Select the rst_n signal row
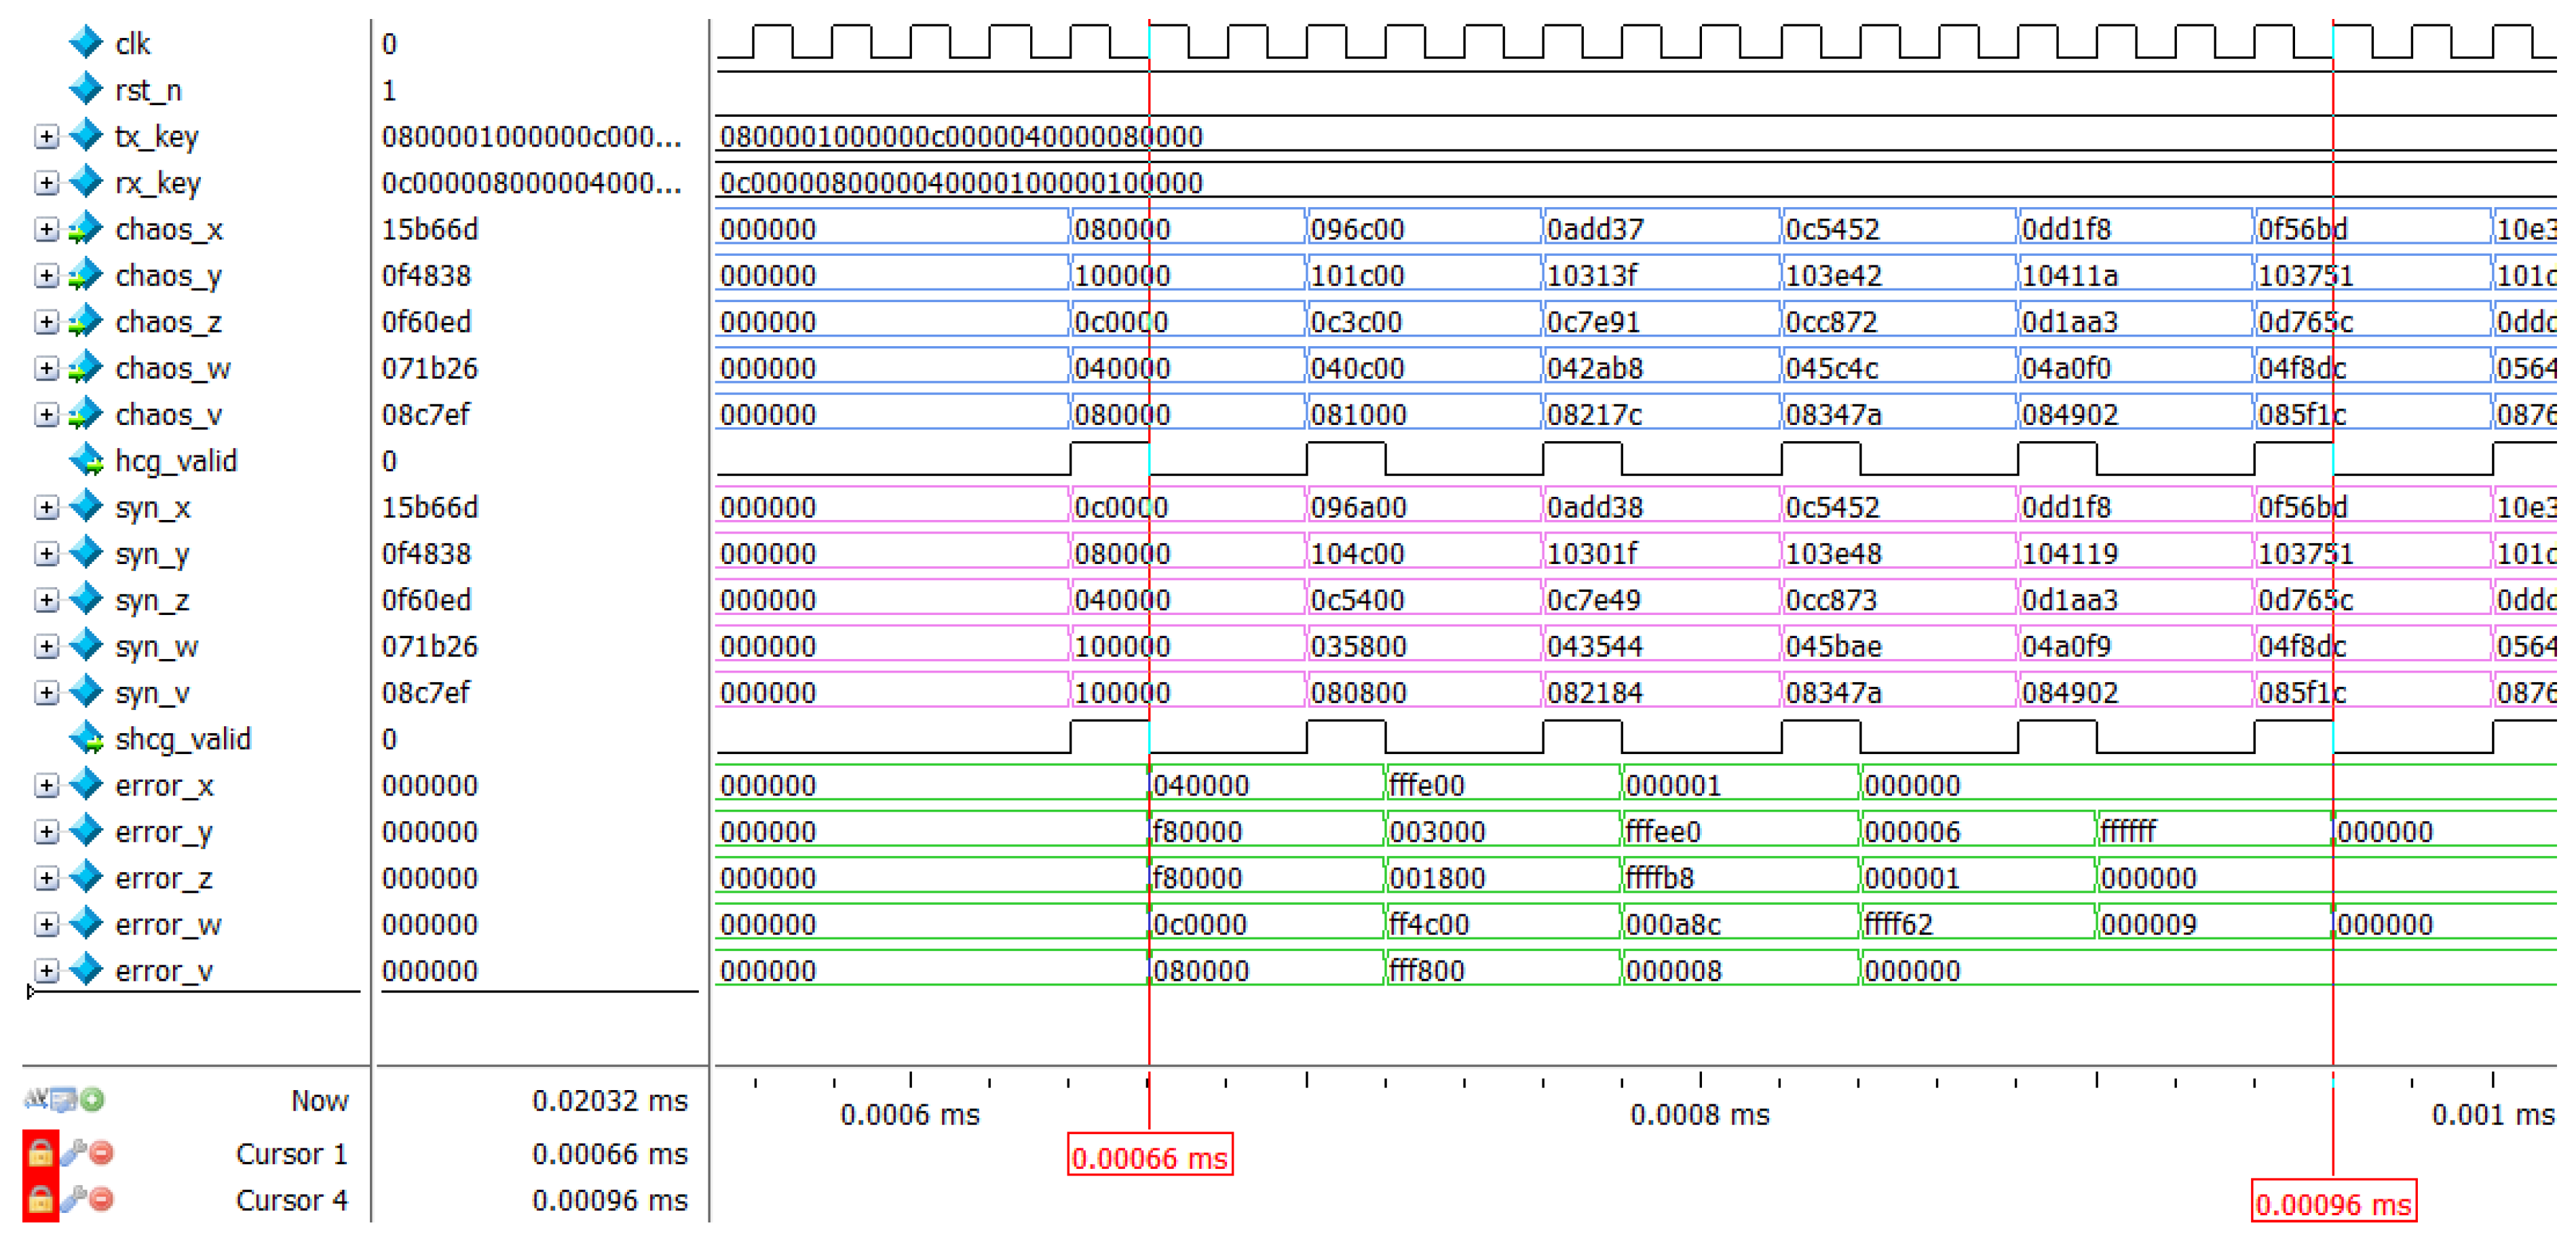Image resolution: width=2576 pixels, height=1253 pixels. (x=148, y=90)
